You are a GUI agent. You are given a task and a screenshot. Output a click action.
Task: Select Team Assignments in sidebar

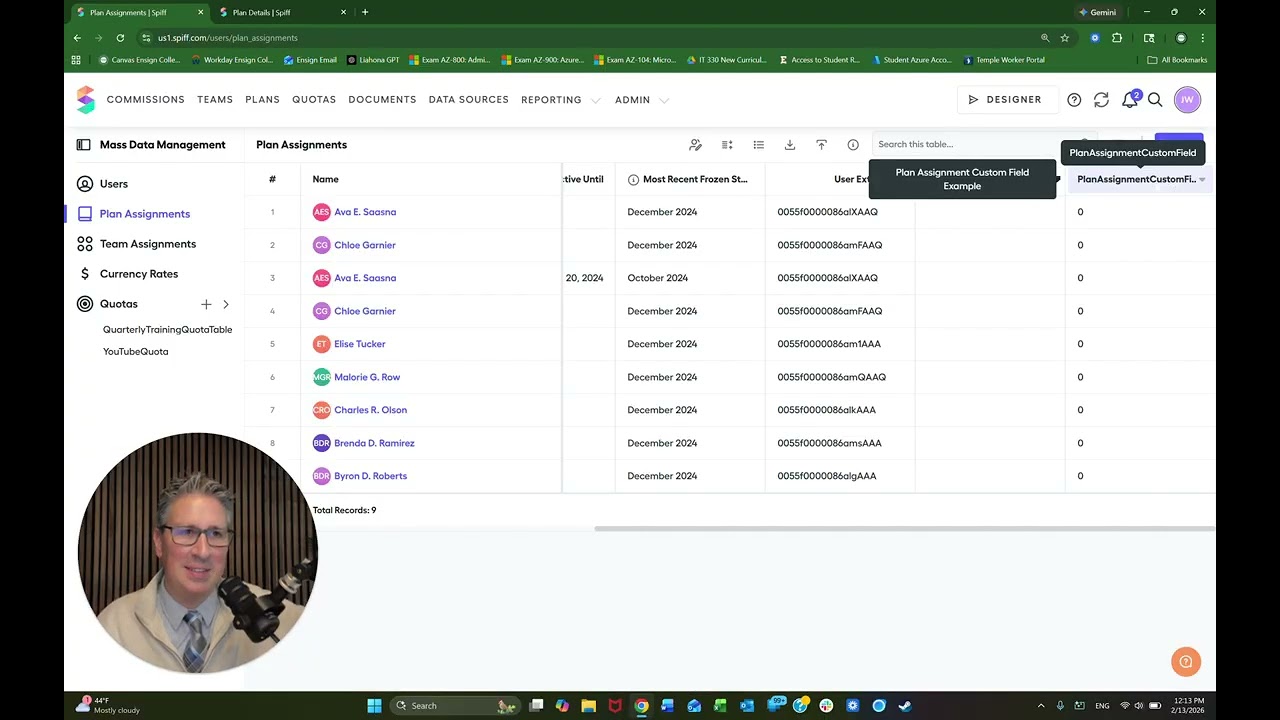(148, 244)
